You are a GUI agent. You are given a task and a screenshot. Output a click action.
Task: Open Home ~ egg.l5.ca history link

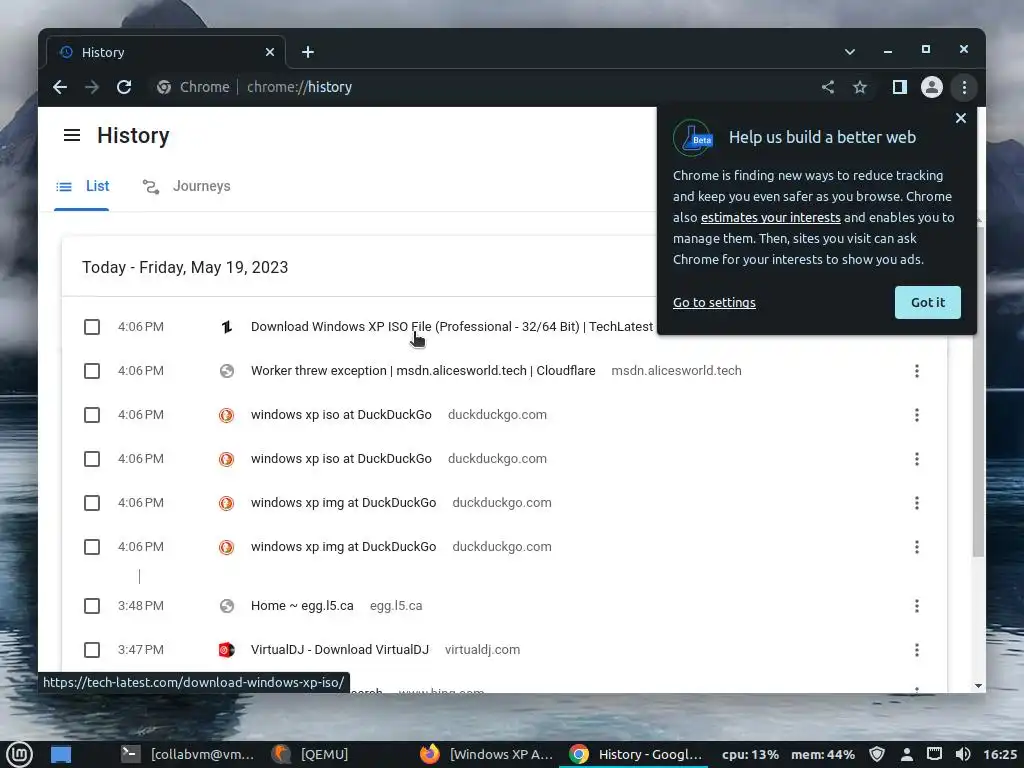pyautogui.click(x=302, y=606)
